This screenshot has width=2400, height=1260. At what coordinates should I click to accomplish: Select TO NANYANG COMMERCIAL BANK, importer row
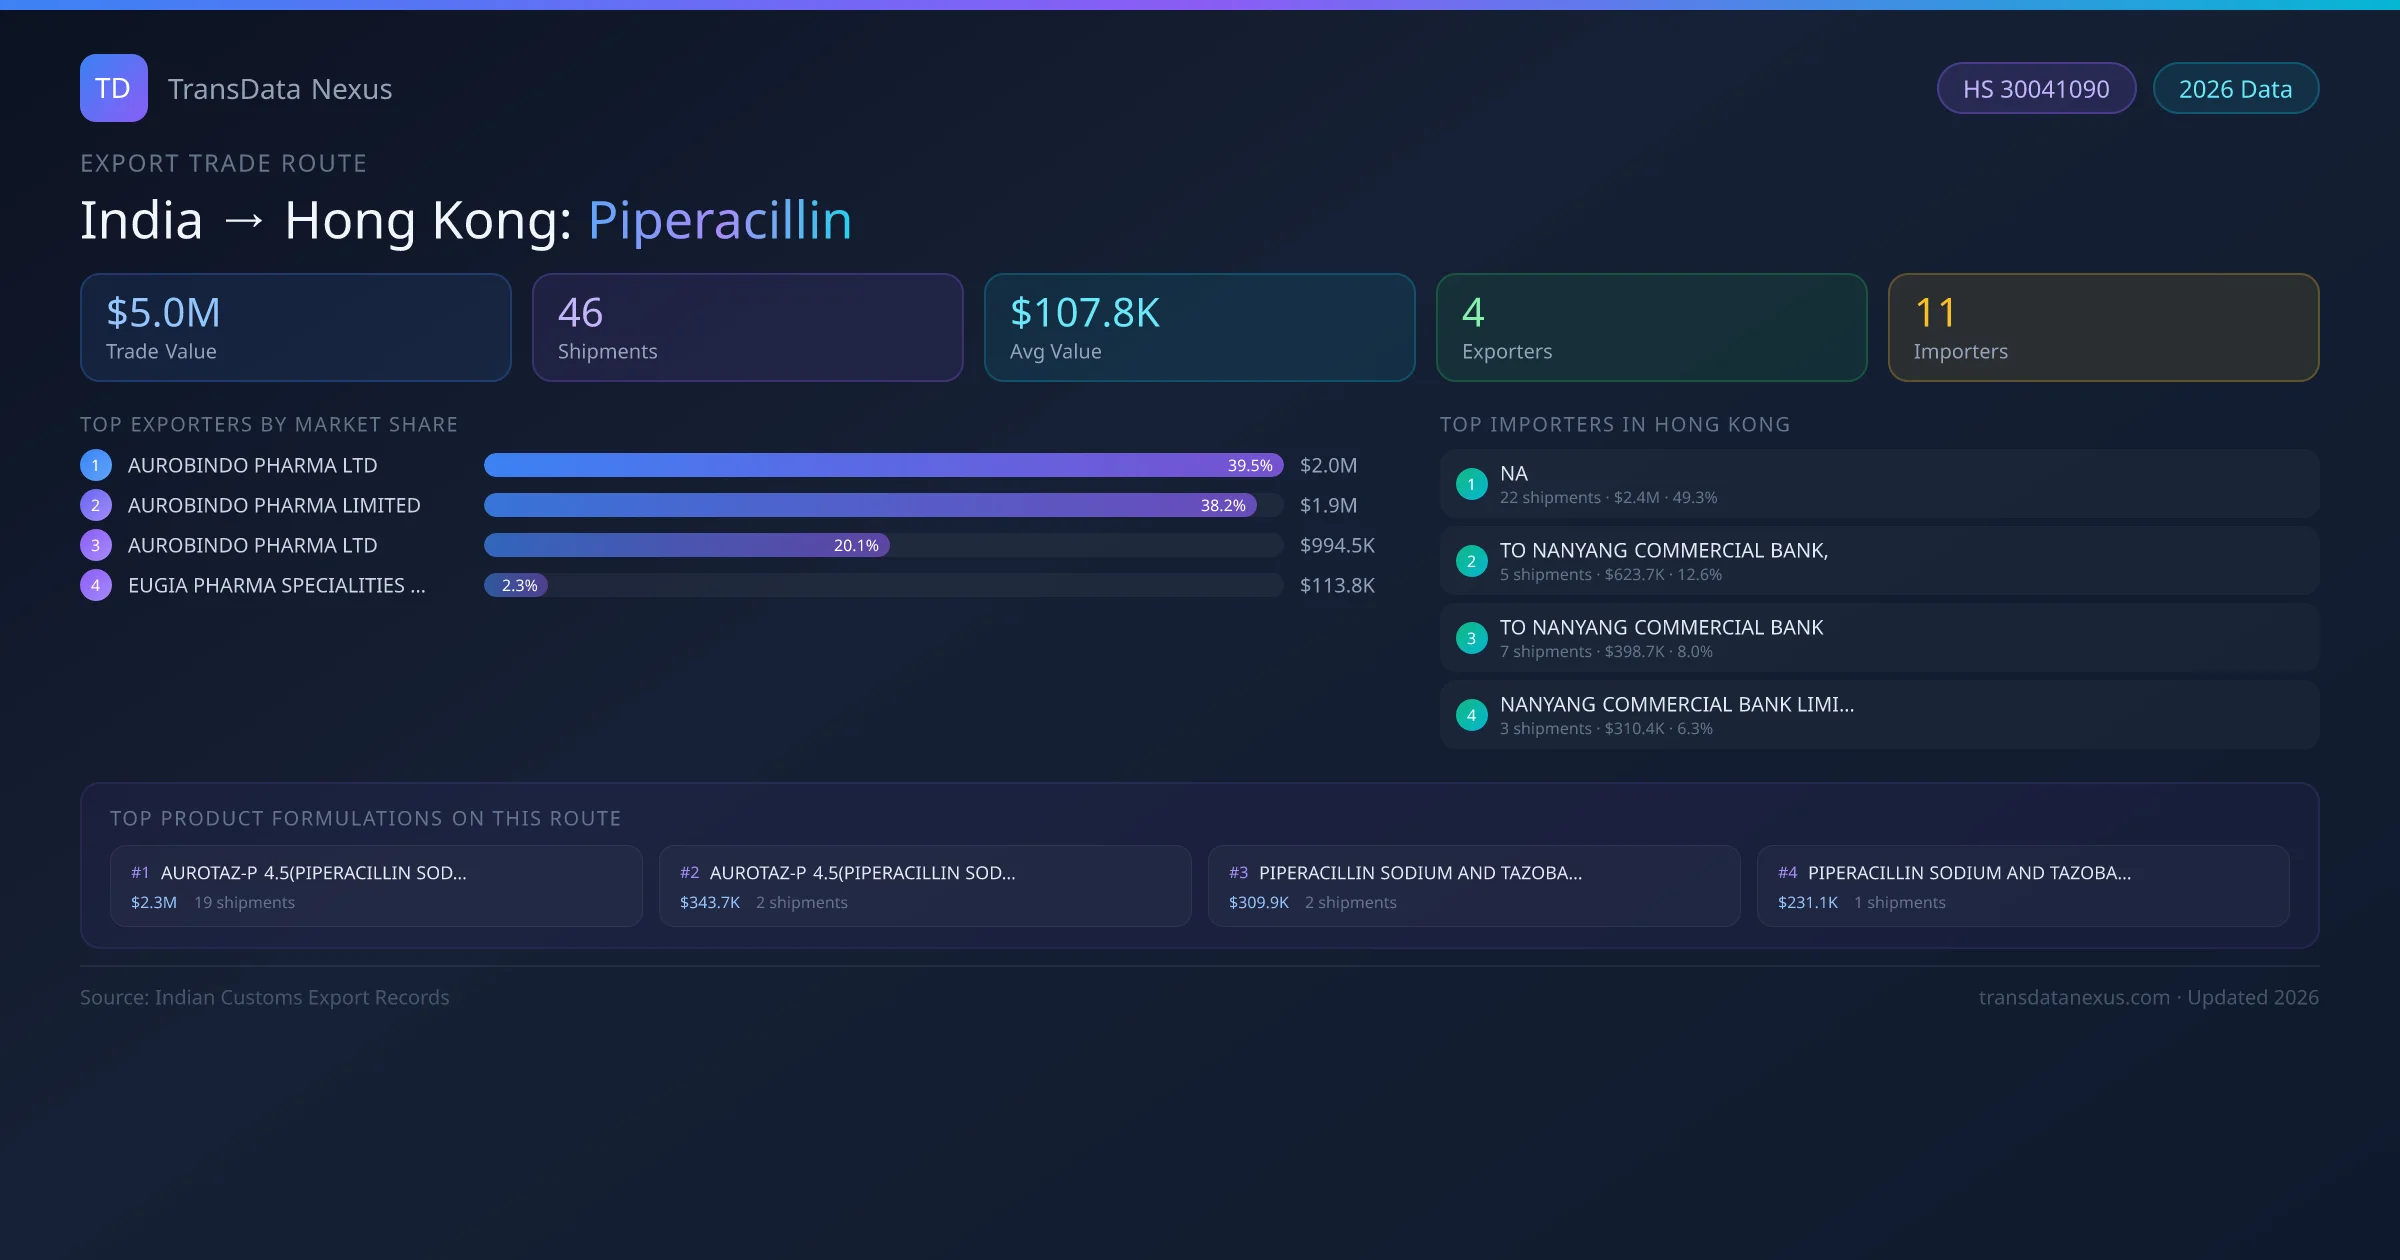pos(1878,561)
